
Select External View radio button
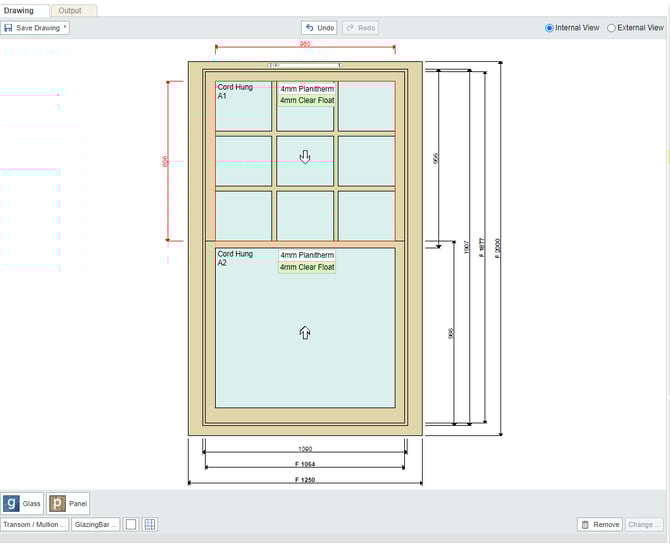click(612, 28)
